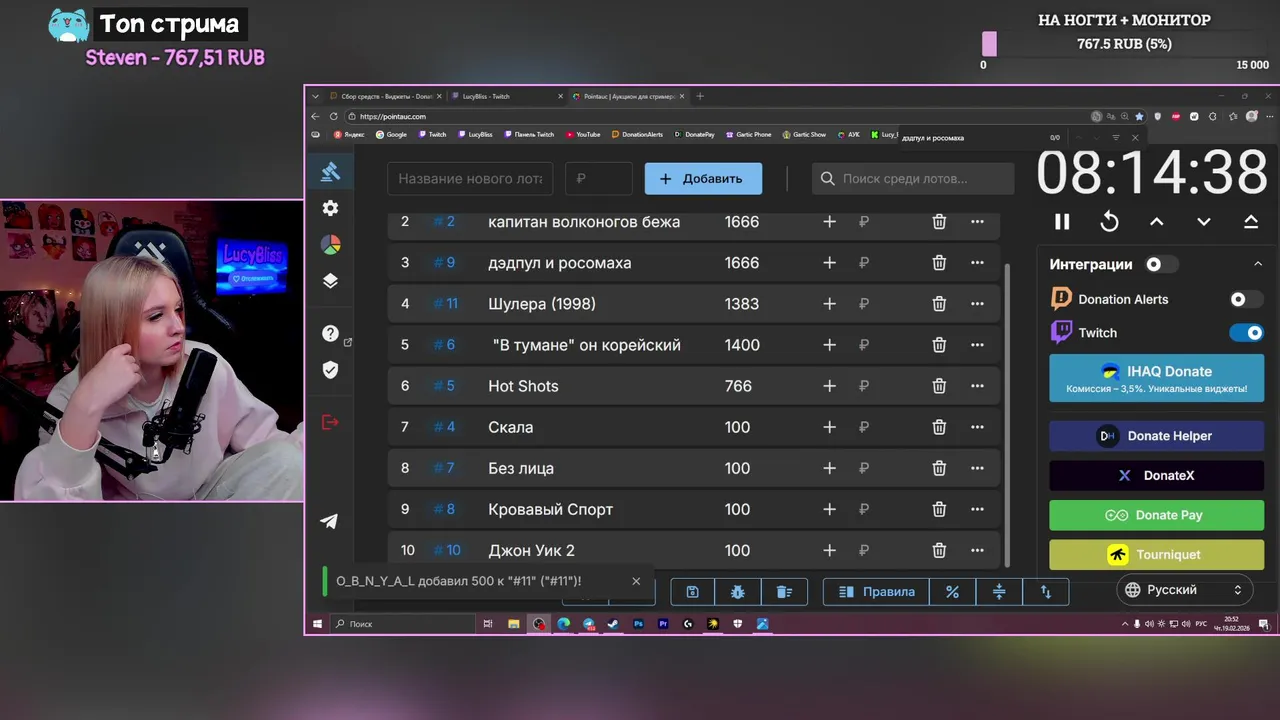
Task: Open more options for Hot Shots
Action: pyautogui.click(x=977, y=386)
